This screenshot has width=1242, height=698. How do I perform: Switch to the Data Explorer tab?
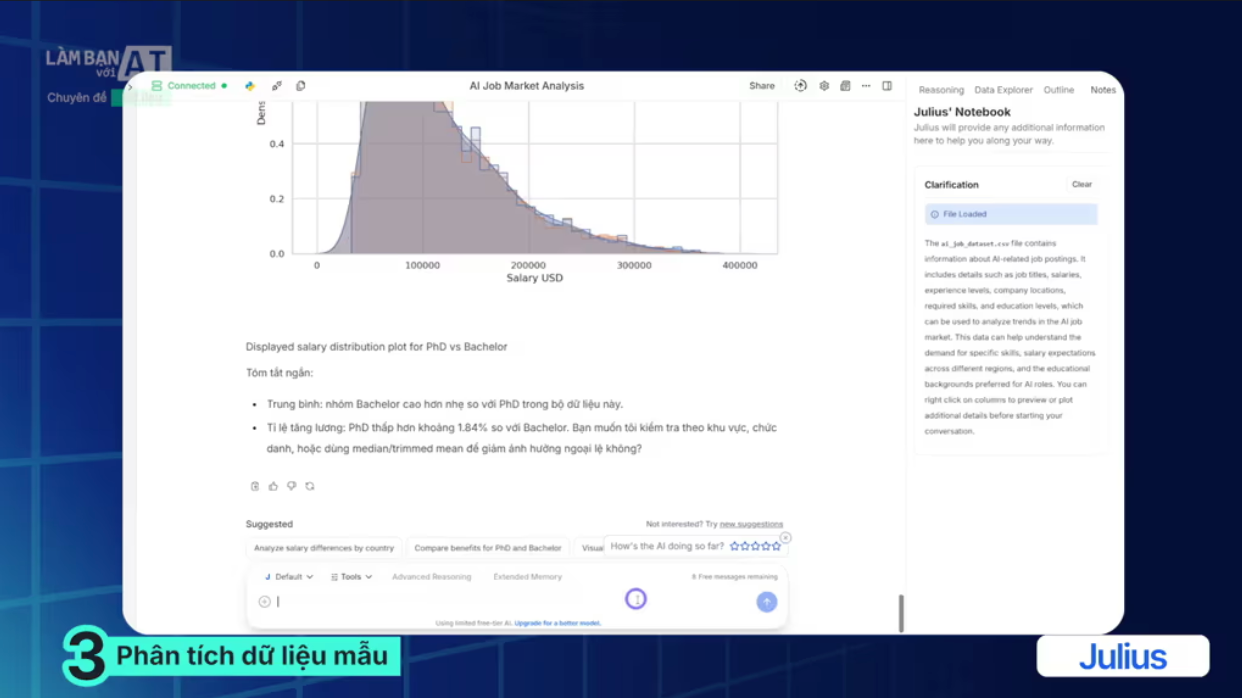pos(1003,90)
